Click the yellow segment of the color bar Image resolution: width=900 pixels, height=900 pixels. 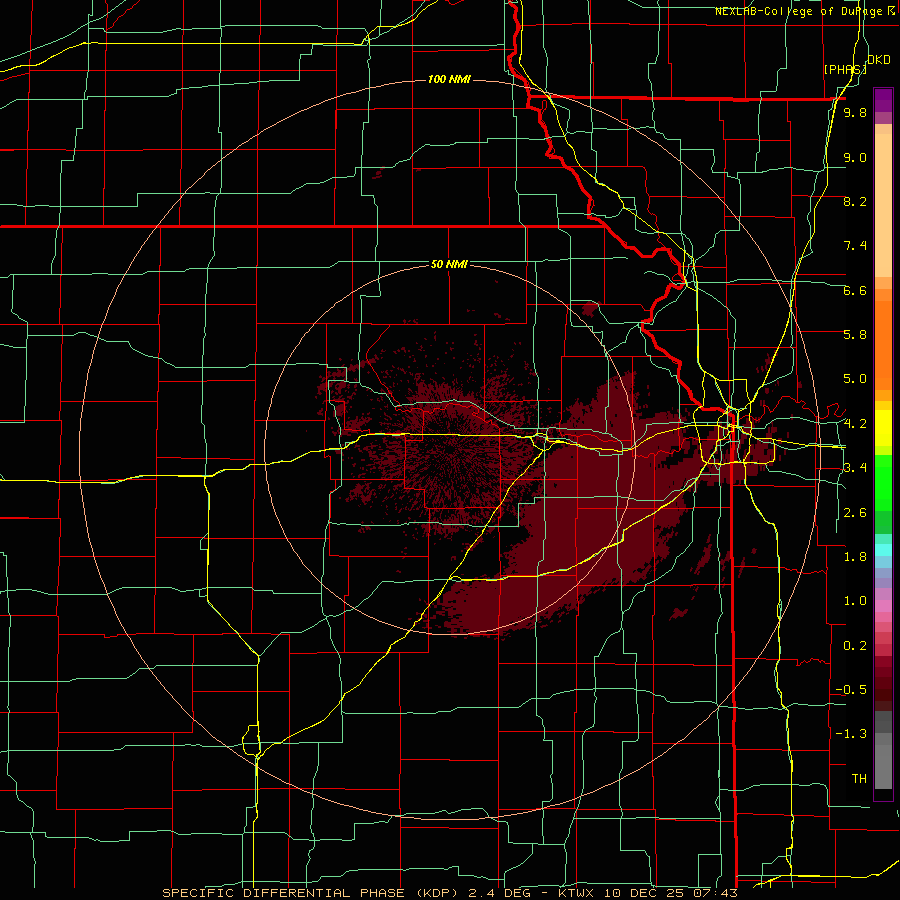pyautogui.click(x=883, y=428)
